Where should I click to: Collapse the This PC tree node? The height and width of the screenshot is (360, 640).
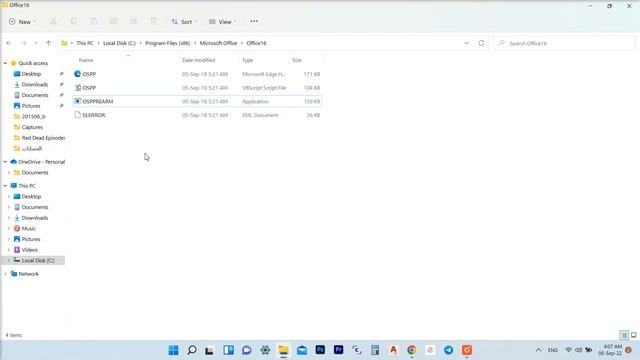pyautogui.click(x=5, y=186)
